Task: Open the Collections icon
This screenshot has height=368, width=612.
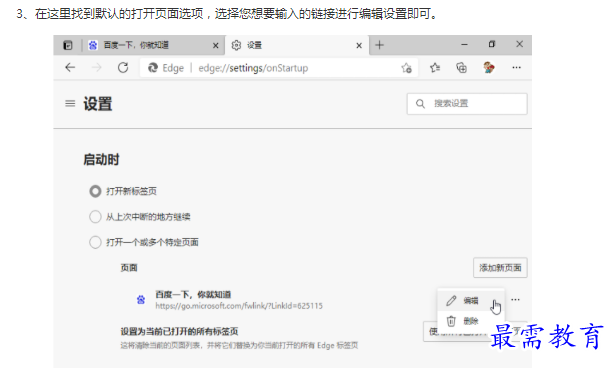Action: point(461,68)
